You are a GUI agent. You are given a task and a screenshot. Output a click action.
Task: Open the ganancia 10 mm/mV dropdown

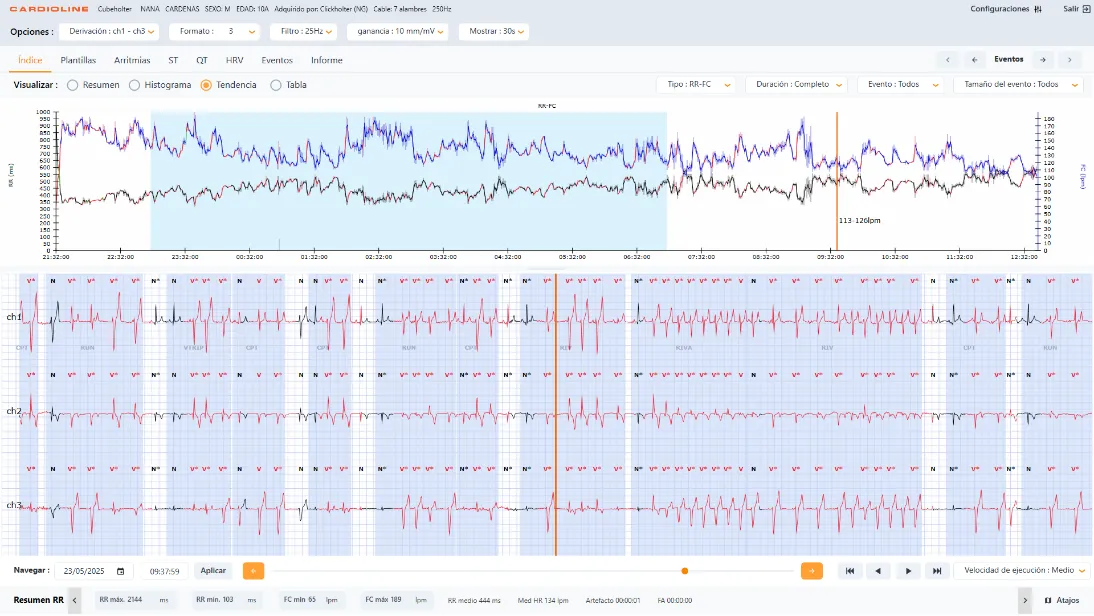click(398, 31)
